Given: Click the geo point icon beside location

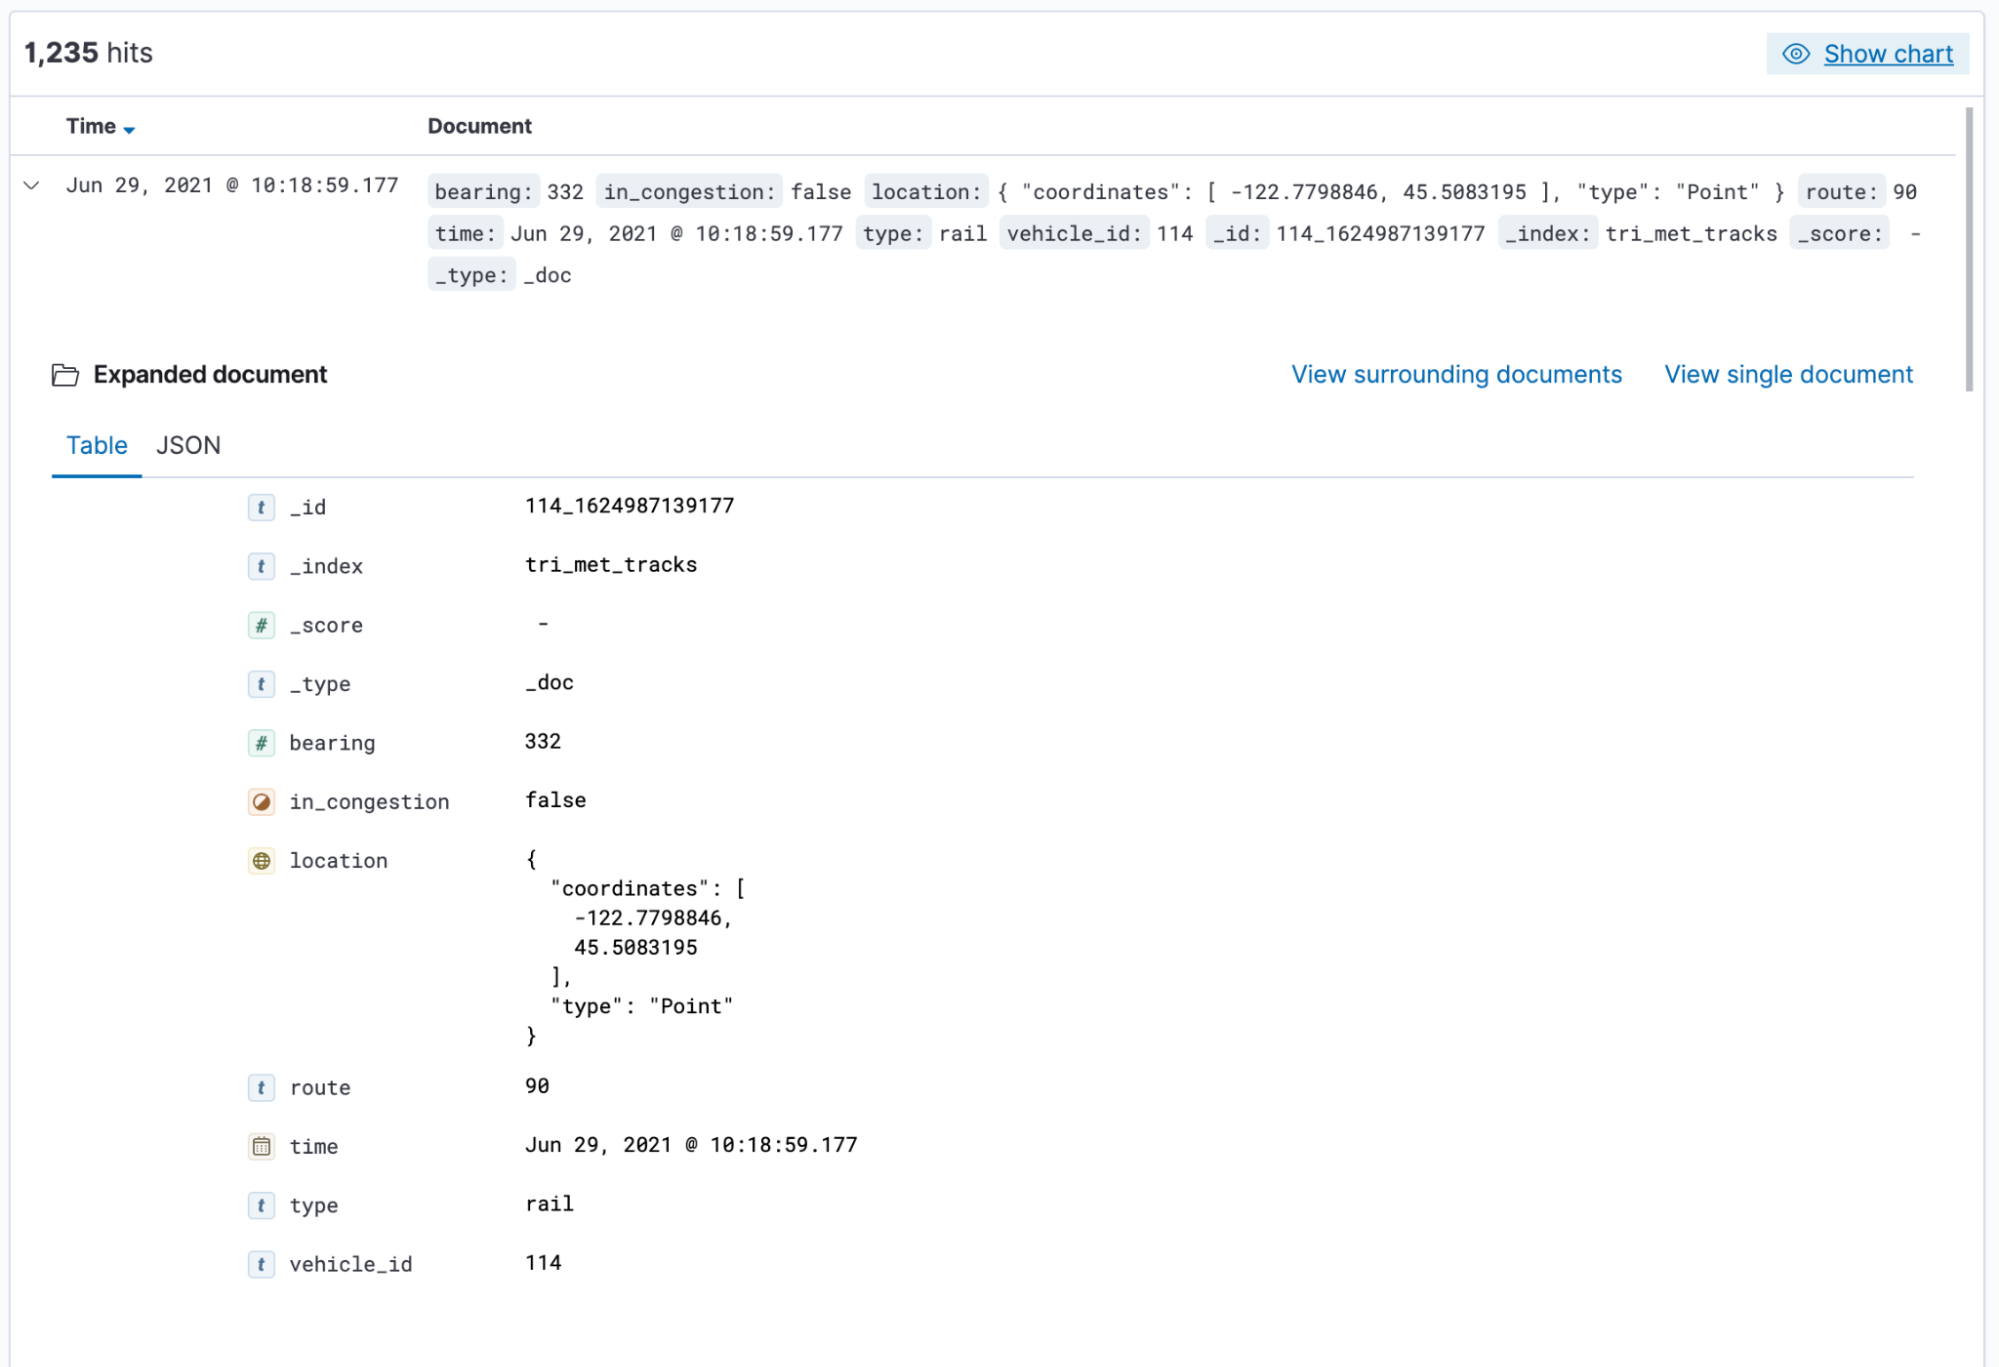Looking at the screenshot, I should coord(261,861).
